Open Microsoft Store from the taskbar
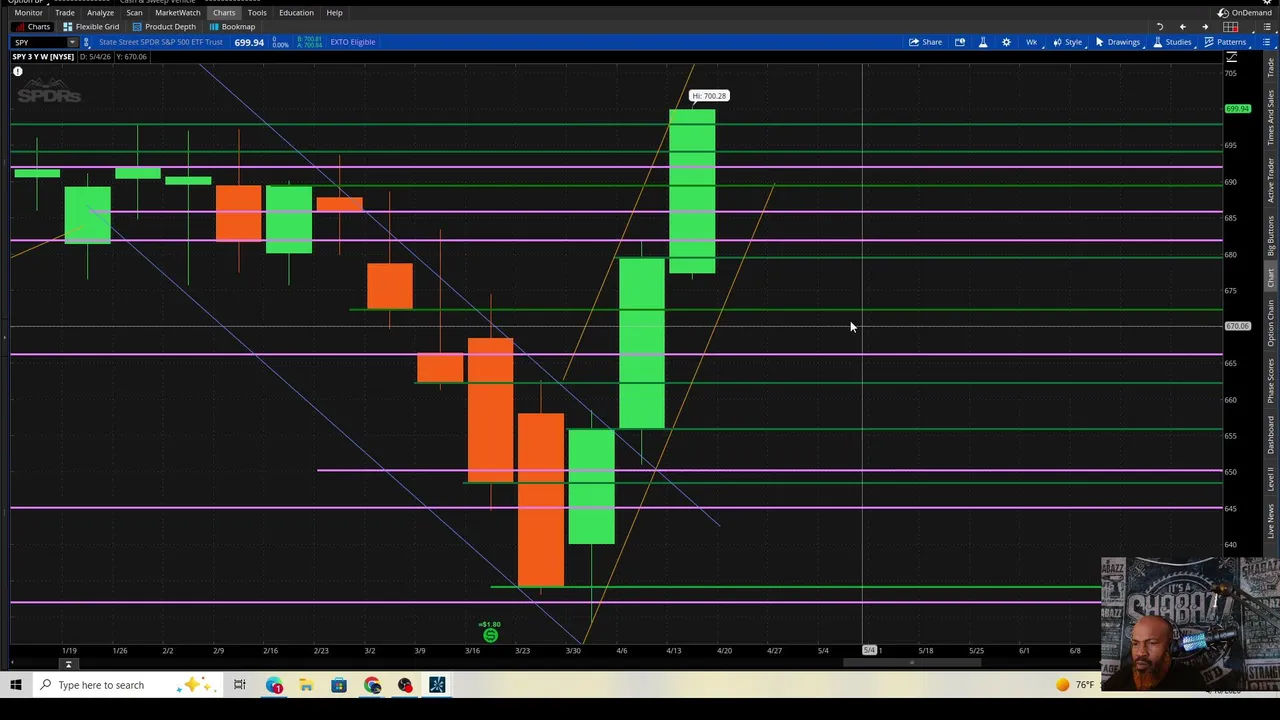Viewport: 1280px width, 720px height. (x=339, y=685)
